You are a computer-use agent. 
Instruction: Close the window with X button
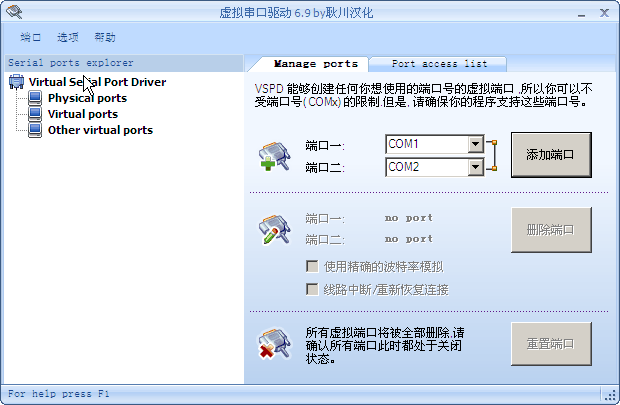[x=604, y=13]
